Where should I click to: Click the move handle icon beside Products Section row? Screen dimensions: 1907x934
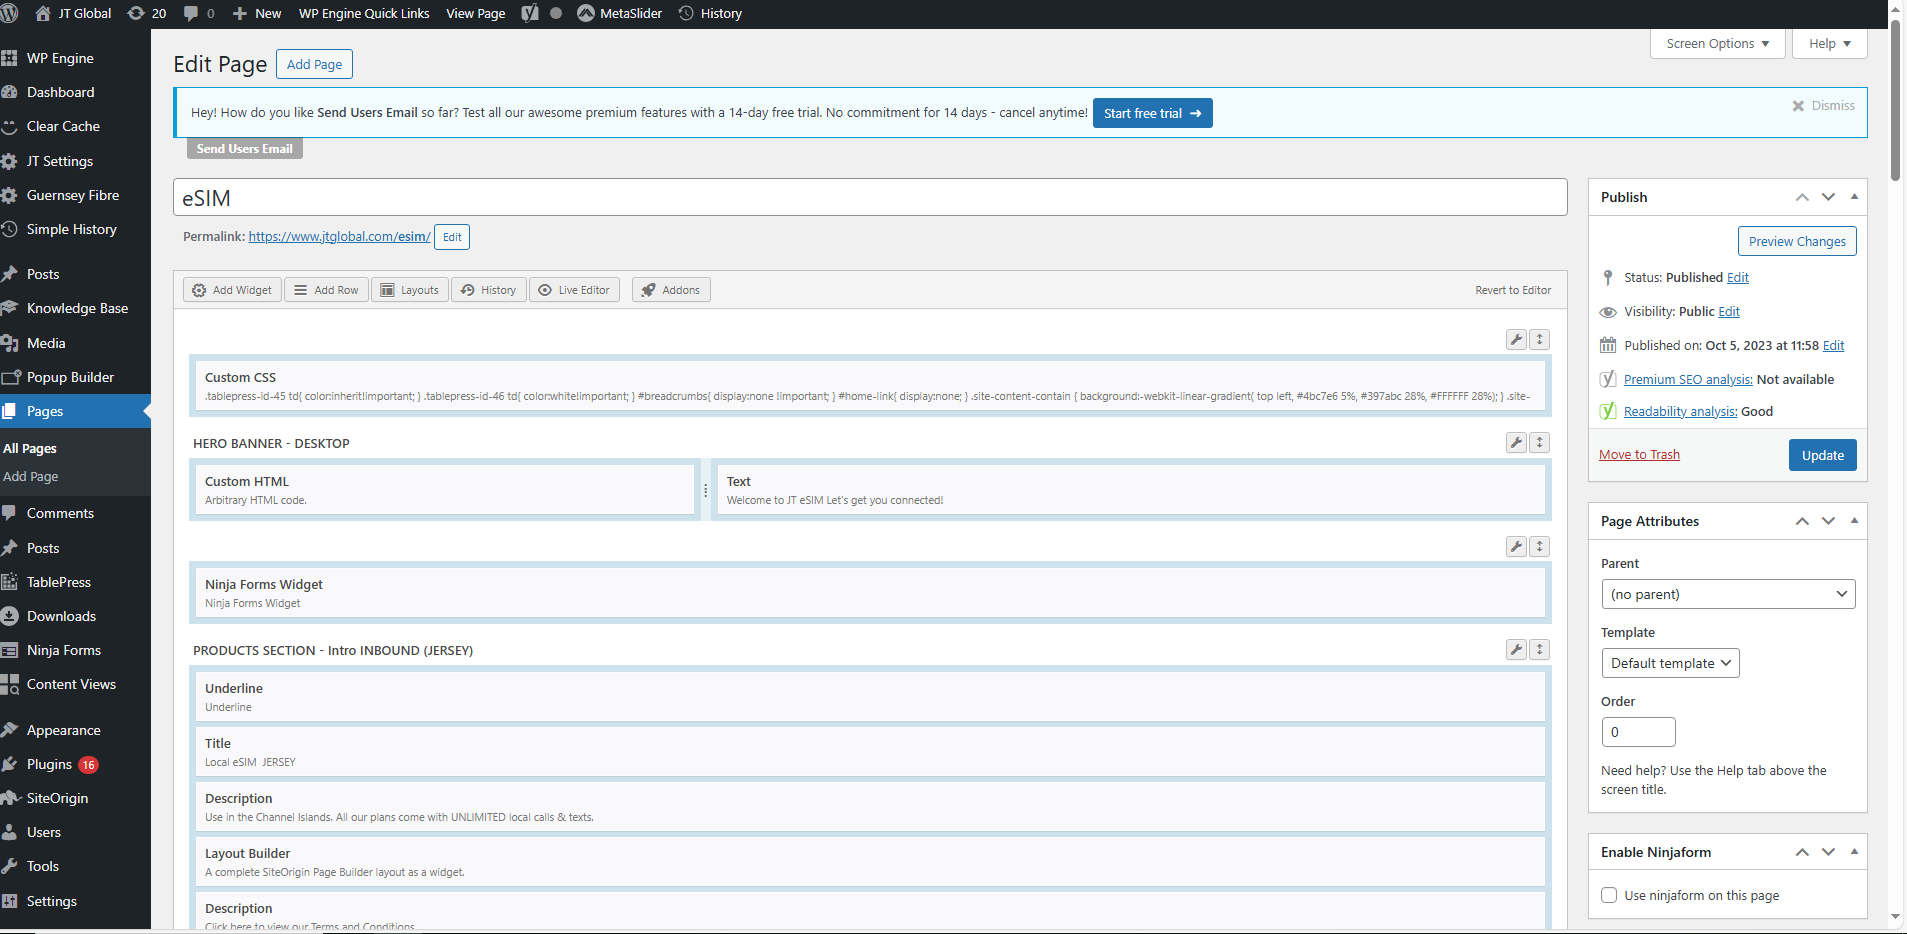pos(1540,650)
